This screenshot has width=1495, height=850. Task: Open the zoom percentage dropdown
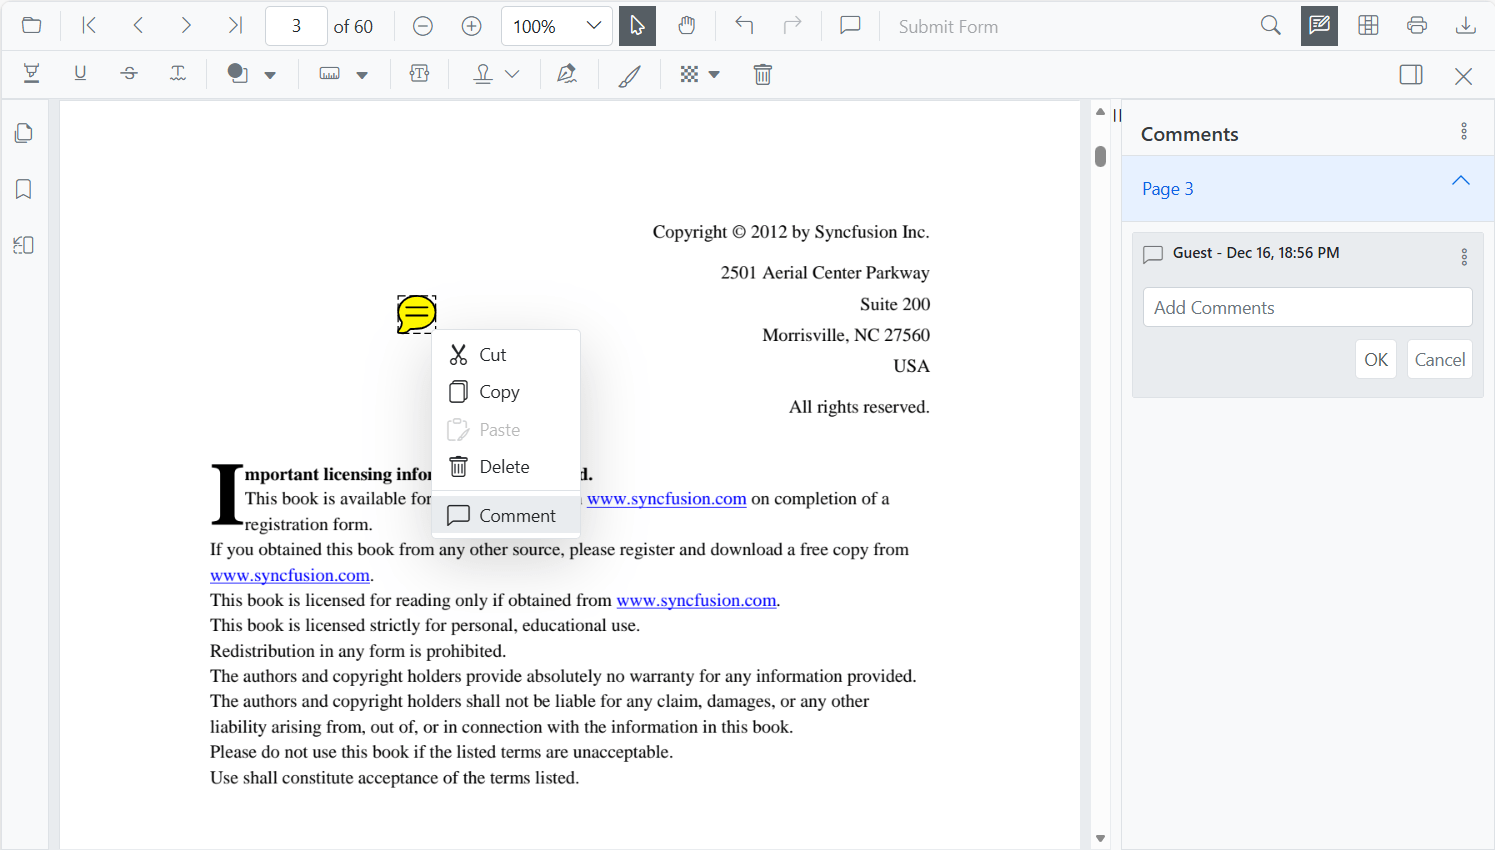[595, 26]
